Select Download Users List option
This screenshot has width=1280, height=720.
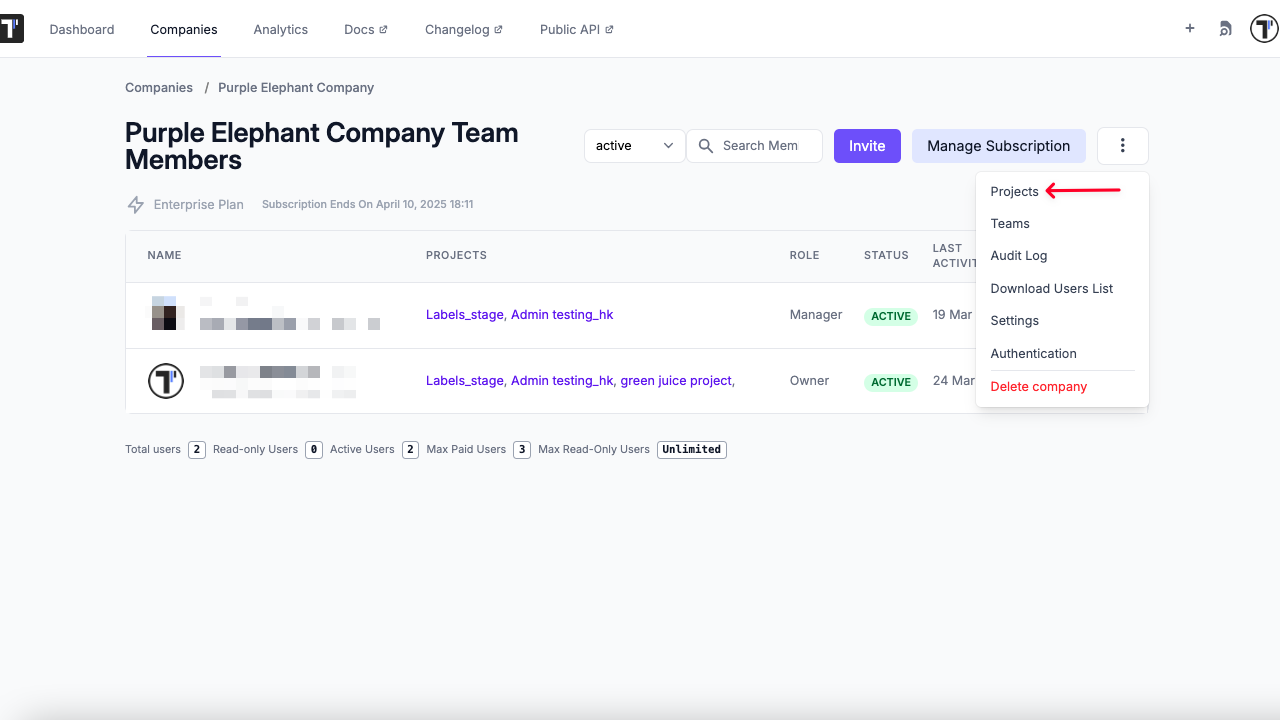(x=1051, y=288)
